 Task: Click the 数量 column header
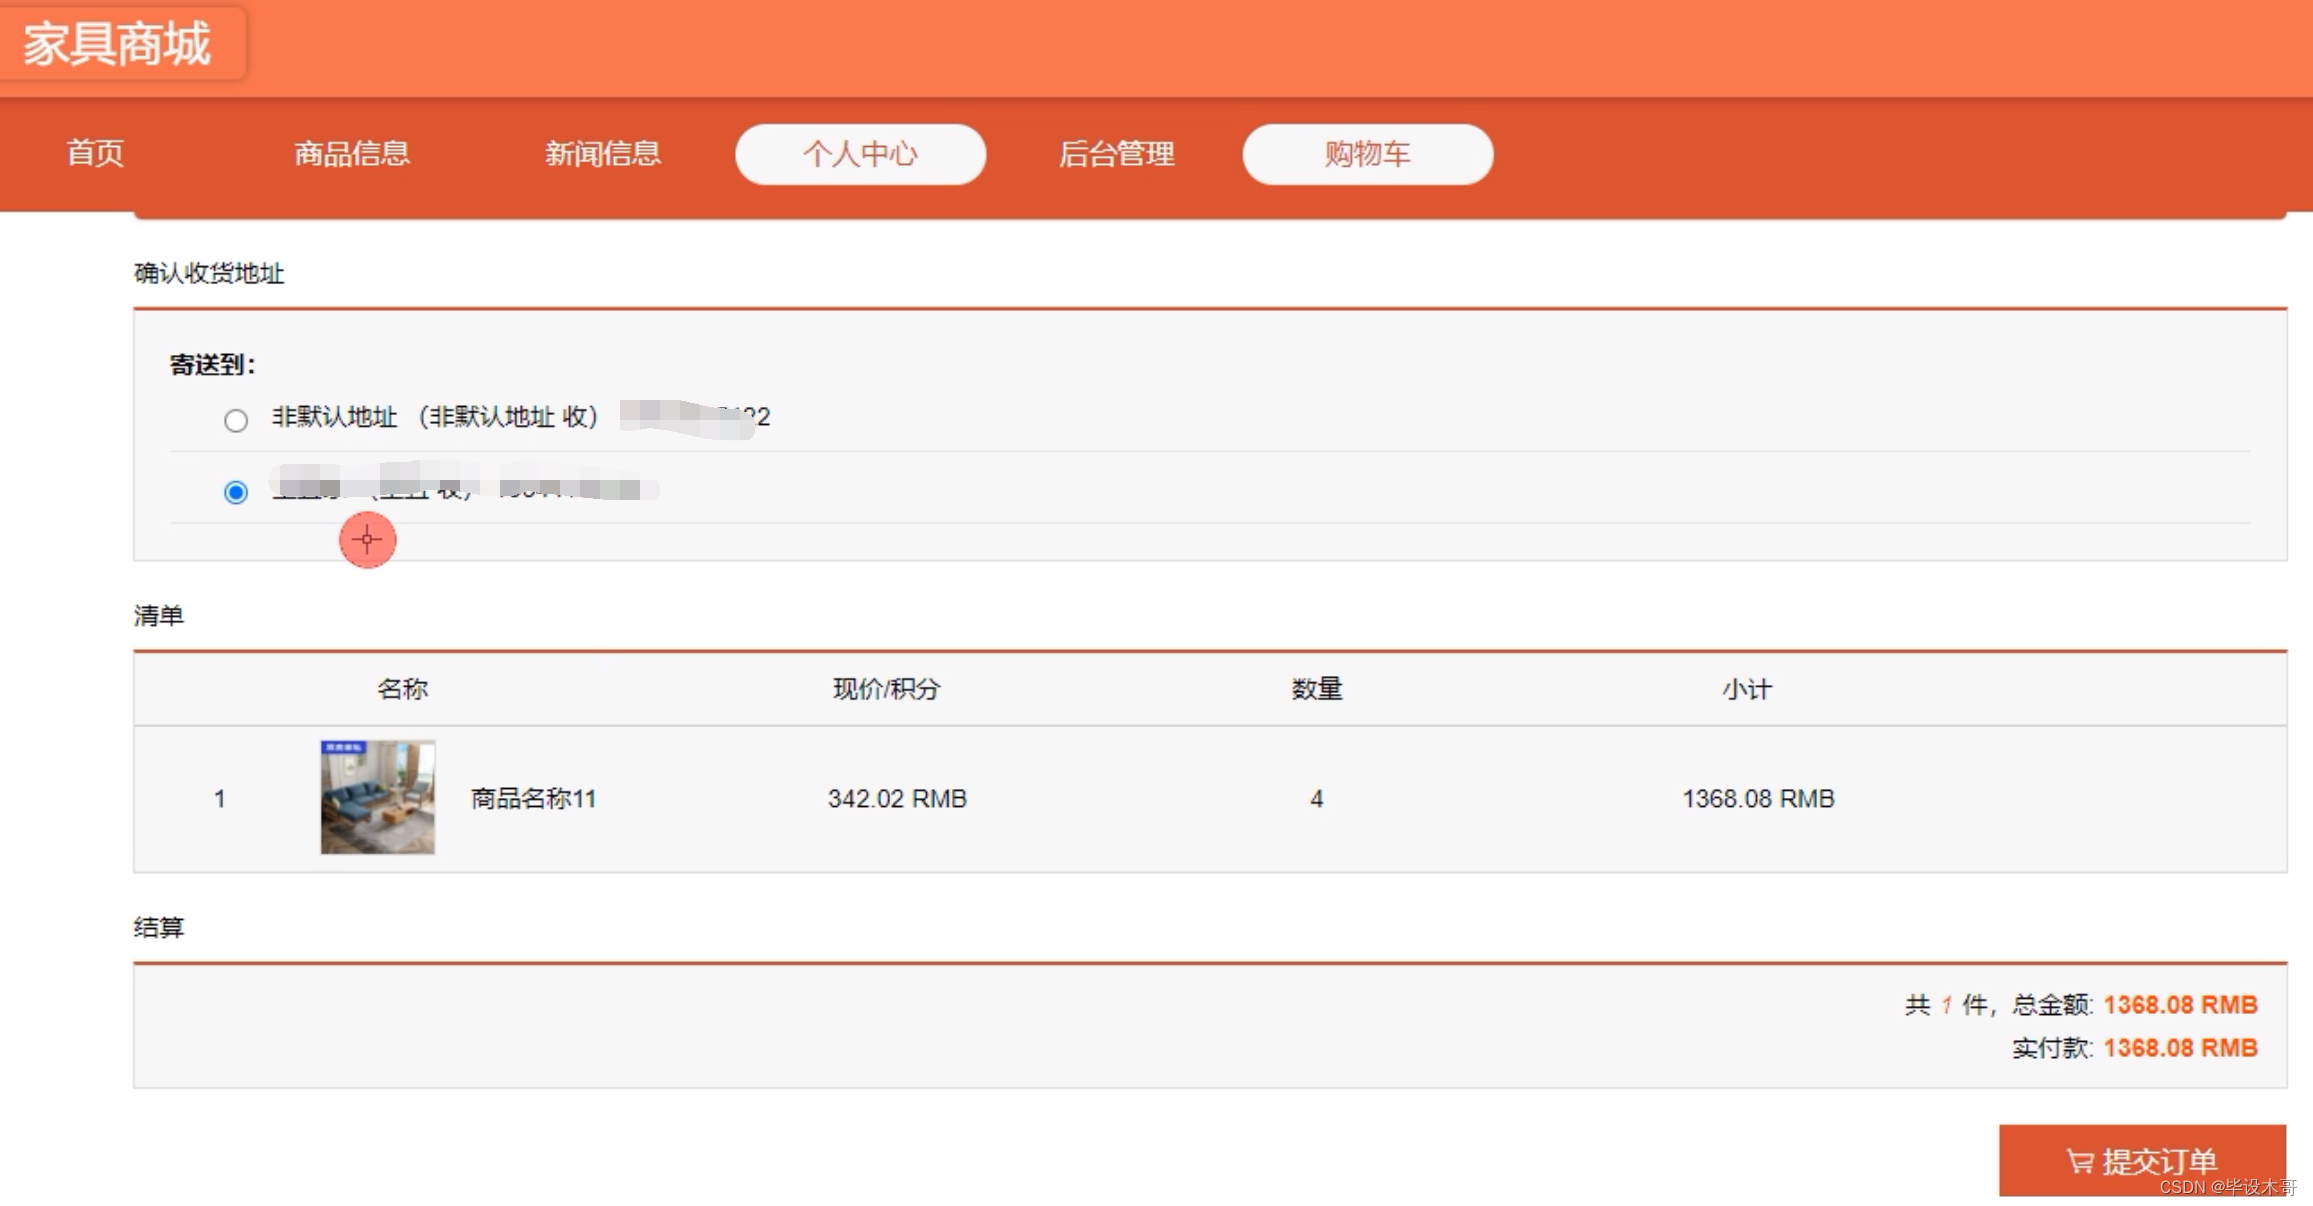1316,689
